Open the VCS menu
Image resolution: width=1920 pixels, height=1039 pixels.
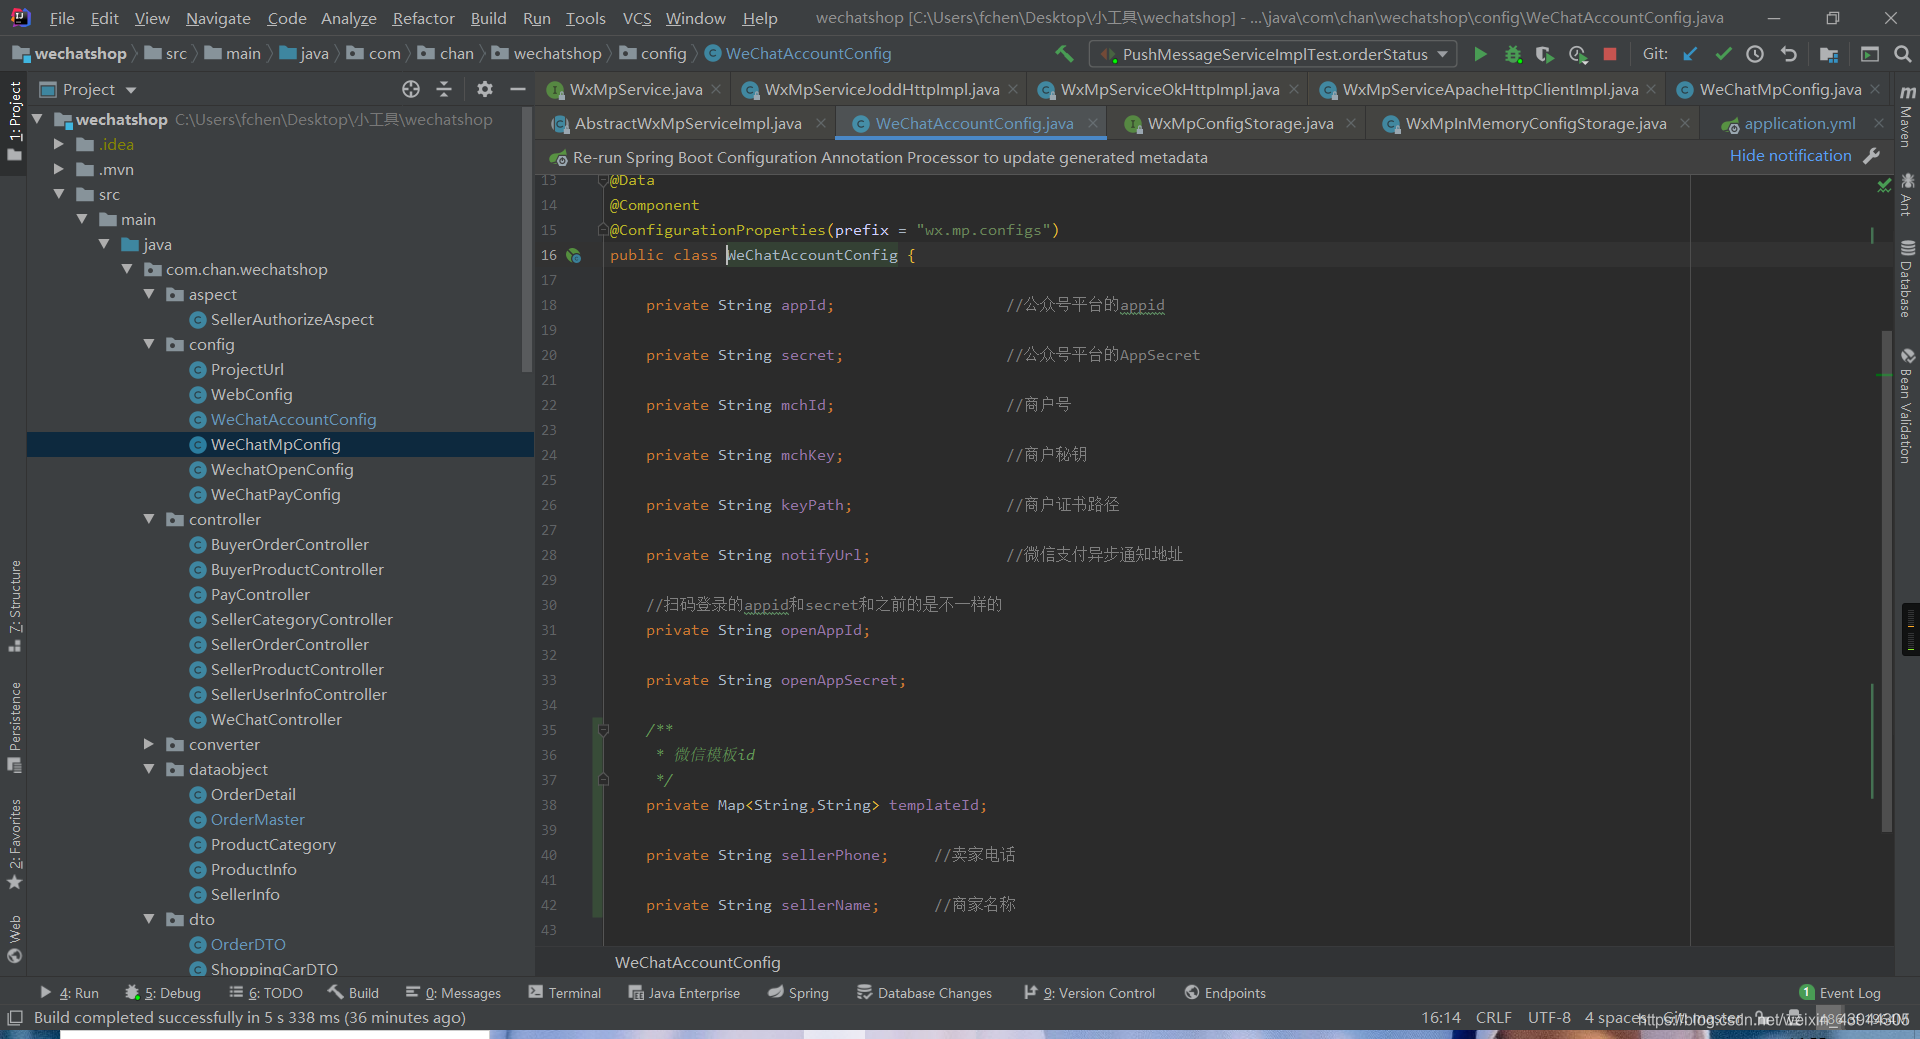636,18
